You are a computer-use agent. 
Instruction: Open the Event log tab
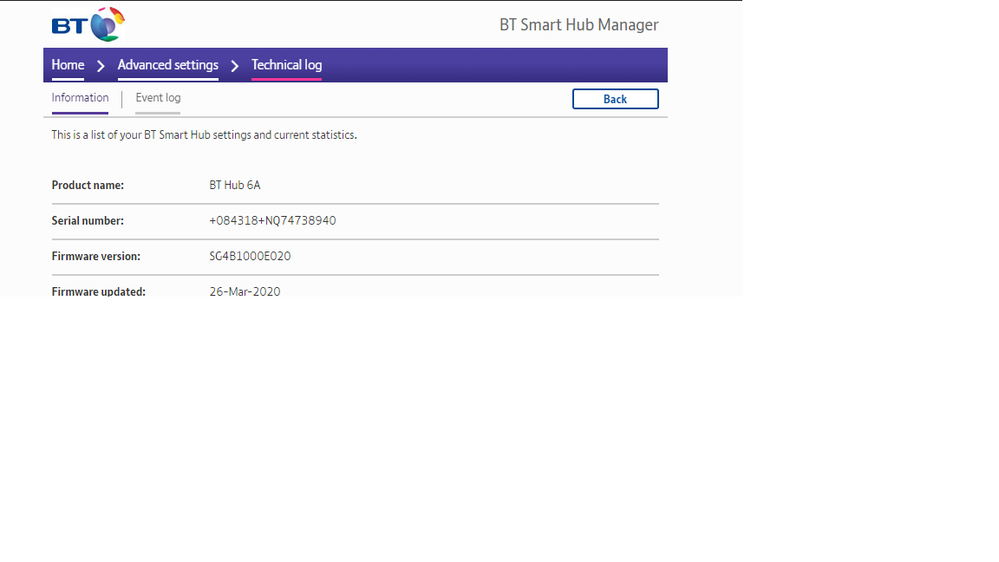(158, 98)
